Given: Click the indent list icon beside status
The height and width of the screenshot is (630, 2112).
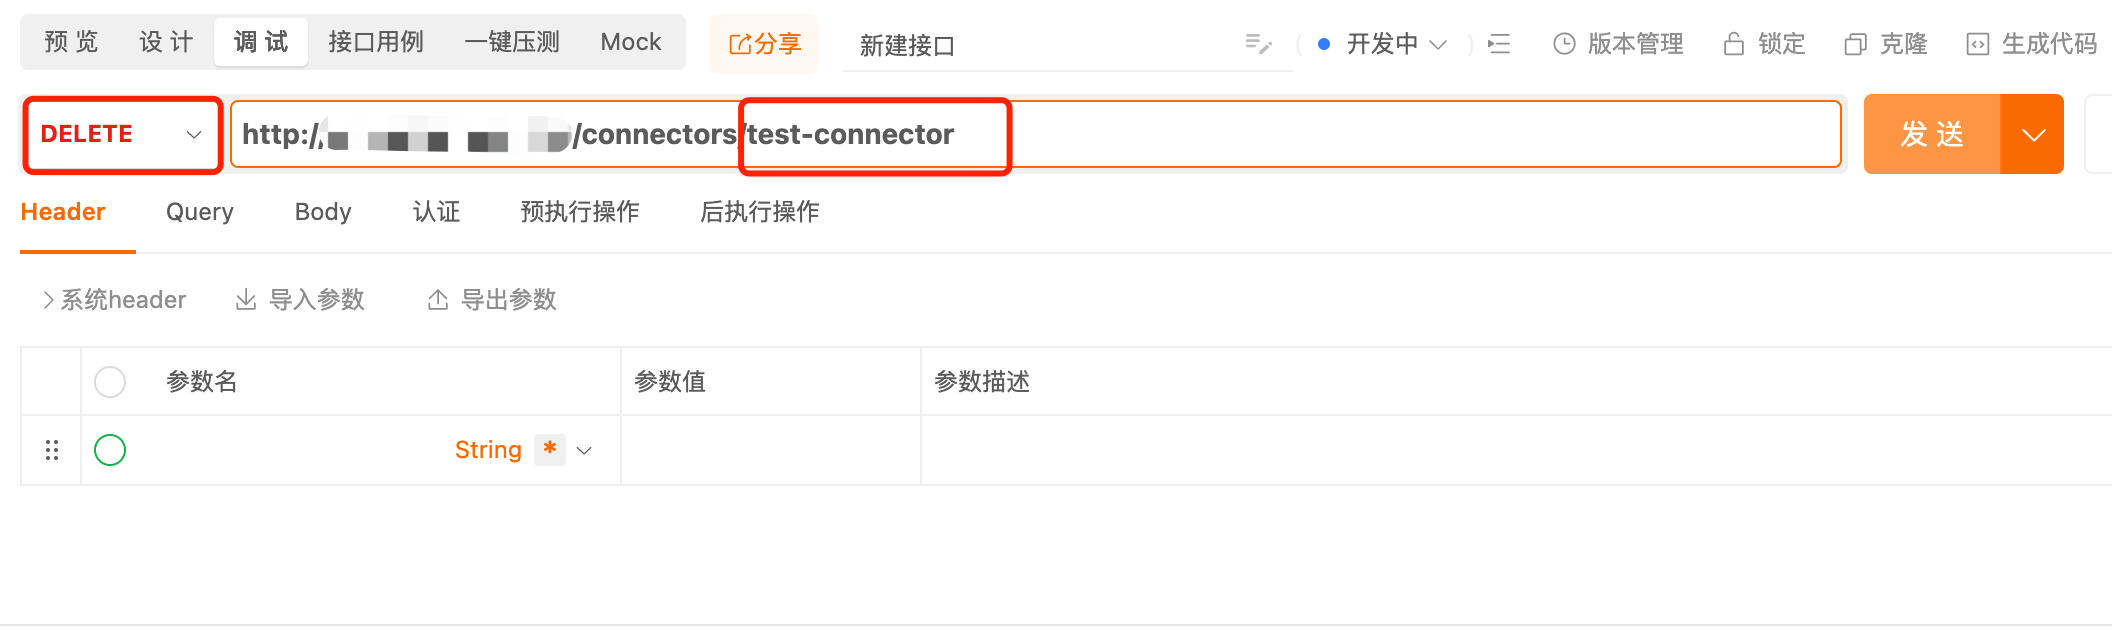Looking at the screenshot, I should click(1499, 44).
